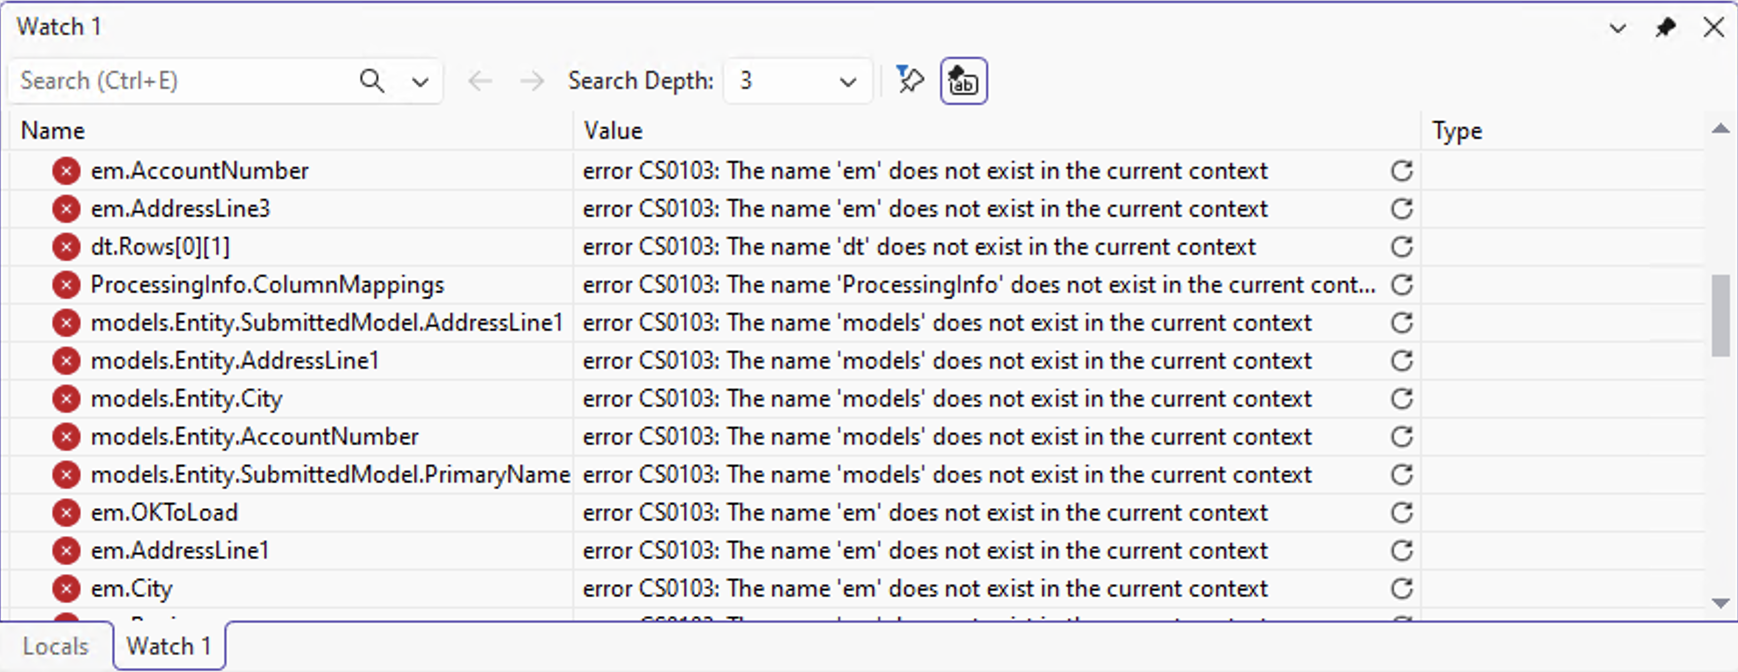Select the dt.Rows[0][1] expression name

pyautogui.click(x=160, y=247)
